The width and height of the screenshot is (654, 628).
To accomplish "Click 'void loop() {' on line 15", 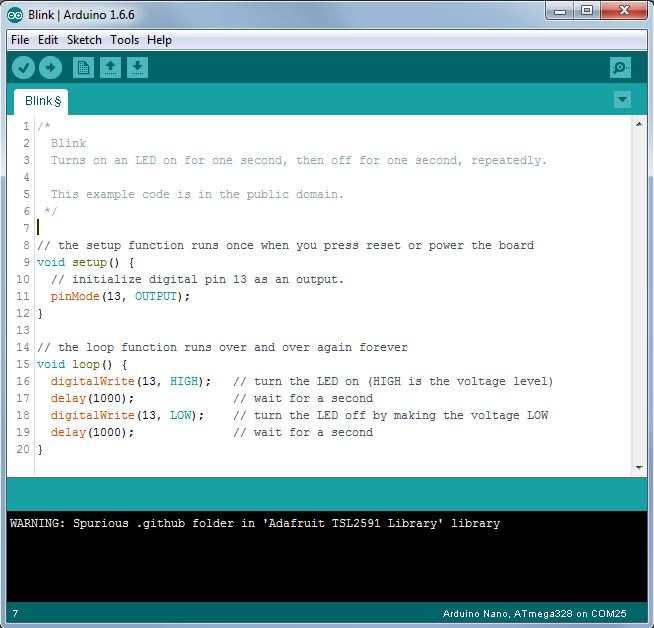I will tap(82, 364).
